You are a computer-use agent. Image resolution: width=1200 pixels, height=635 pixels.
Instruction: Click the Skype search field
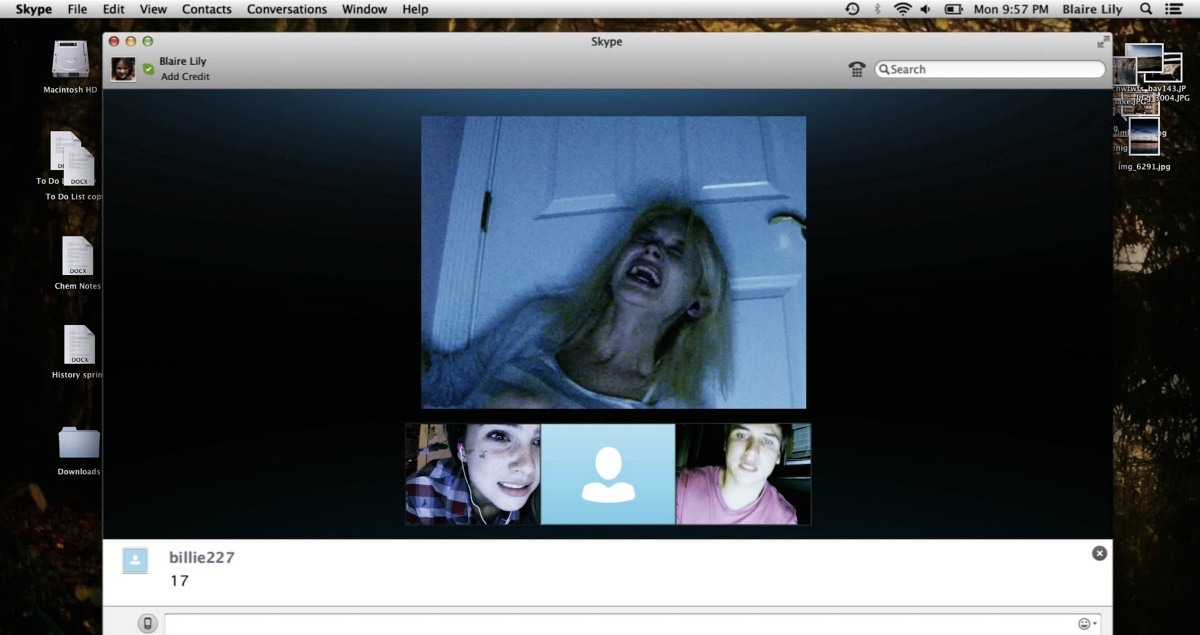(x=990, y=69)
